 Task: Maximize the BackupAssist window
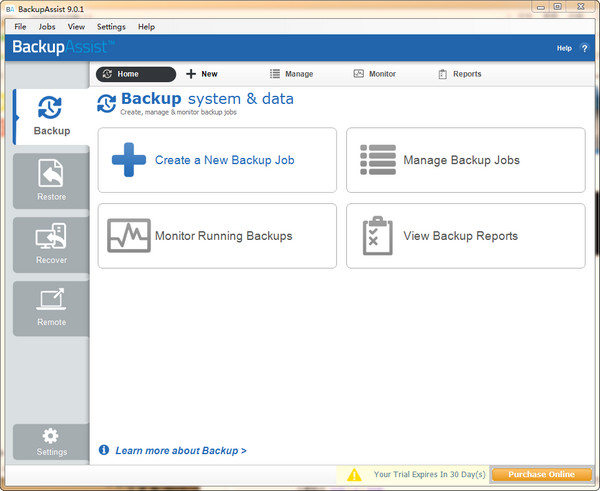pos(558,7)
